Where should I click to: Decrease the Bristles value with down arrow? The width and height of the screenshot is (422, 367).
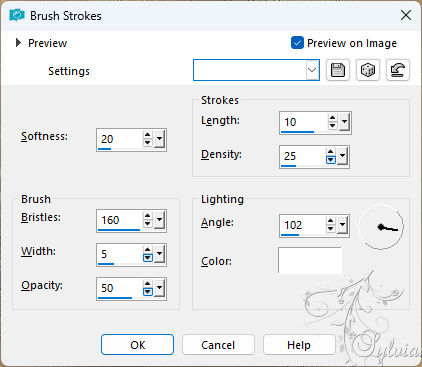pos(148,224)
